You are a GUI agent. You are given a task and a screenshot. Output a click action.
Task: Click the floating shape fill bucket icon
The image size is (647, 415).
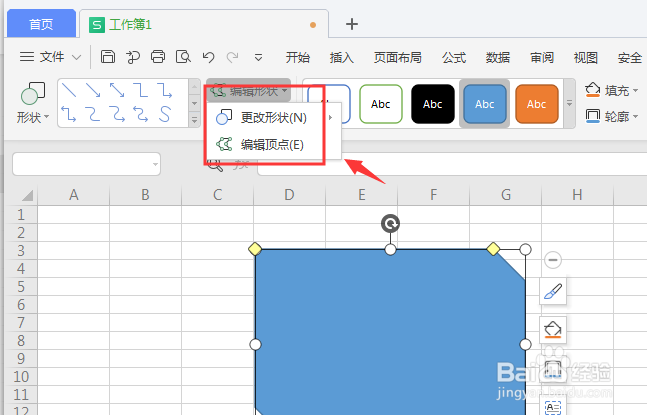click(553, 330)
